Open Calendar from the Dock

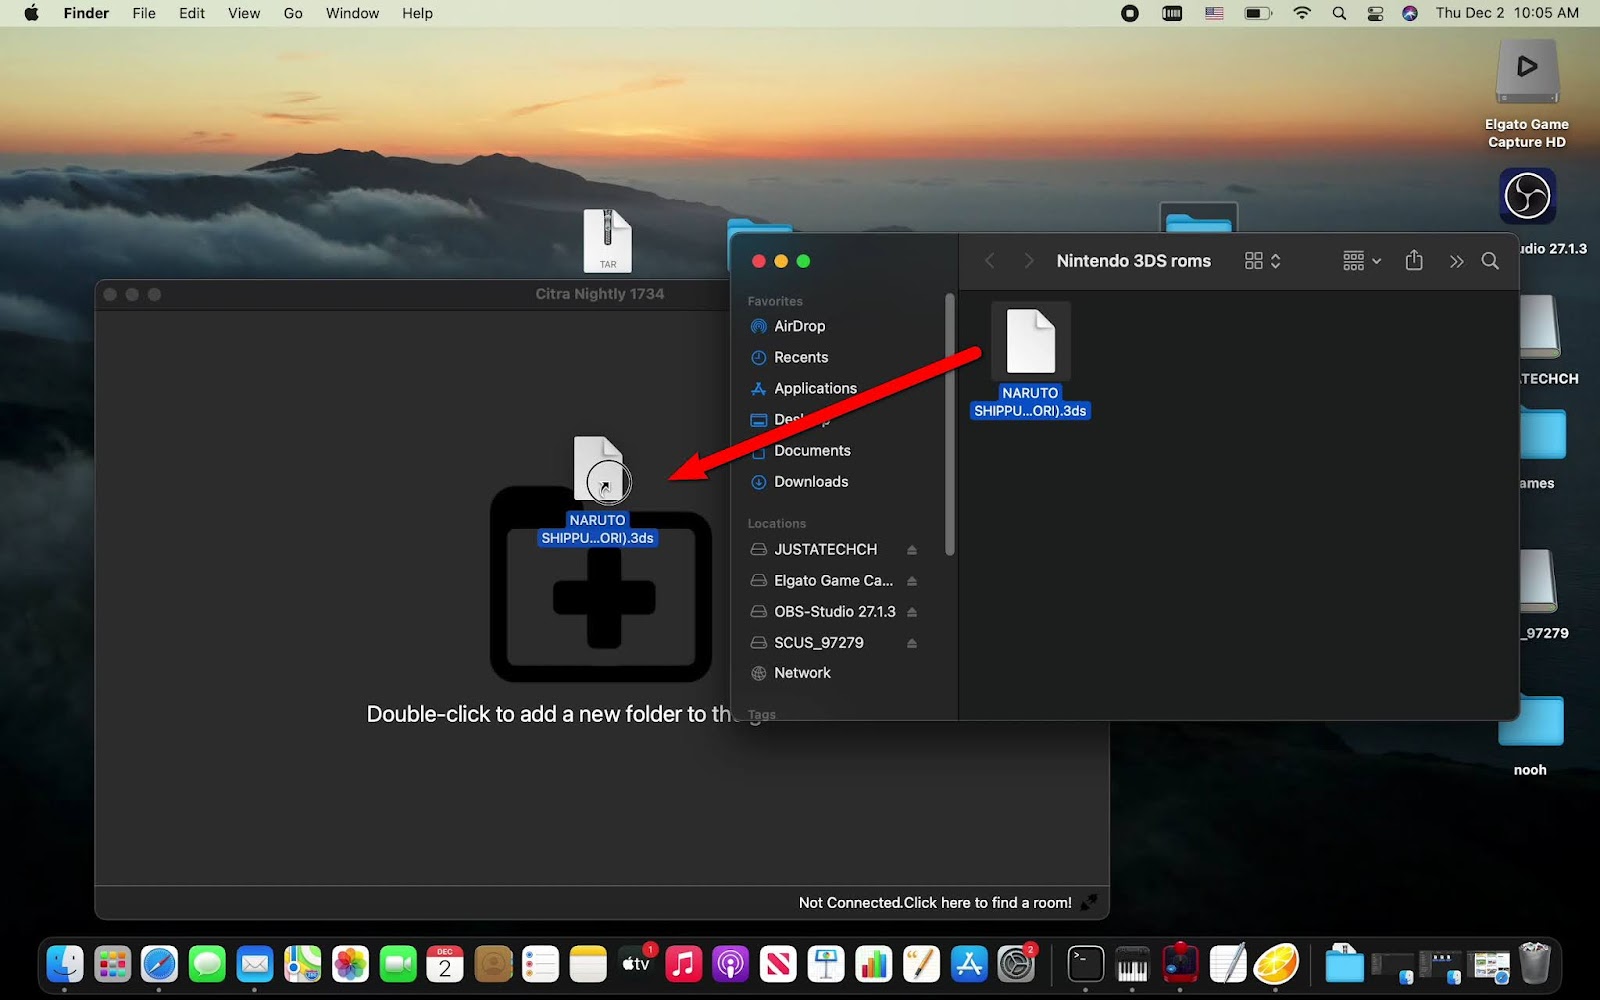coord(445,965)
